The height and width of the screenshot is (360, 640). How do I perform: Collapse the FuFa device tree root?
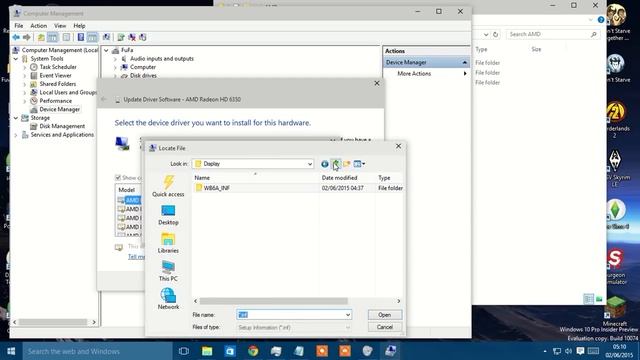(106, 50)
